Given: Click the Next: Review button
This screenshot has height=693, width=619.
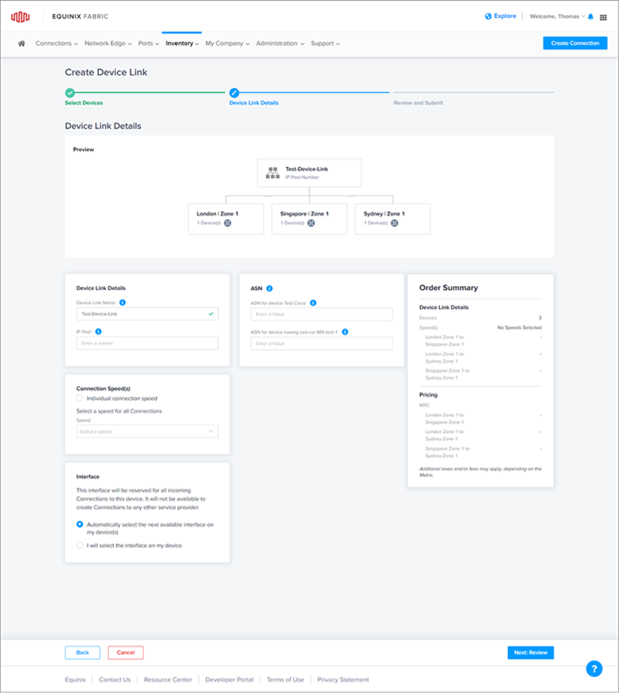Looking at the screenshot, I should pyautogui.click(x=530, y=652).
